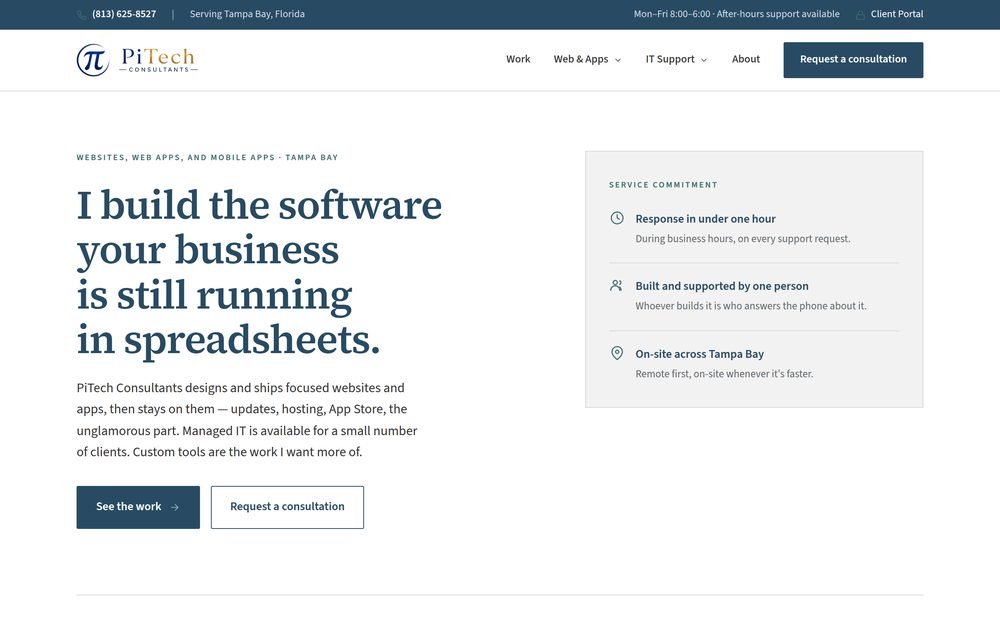This screenshot has height=625, width=1000.
Task: Click the Serving Tampa Bay, Florida text
Action: [x=247, y=14]
